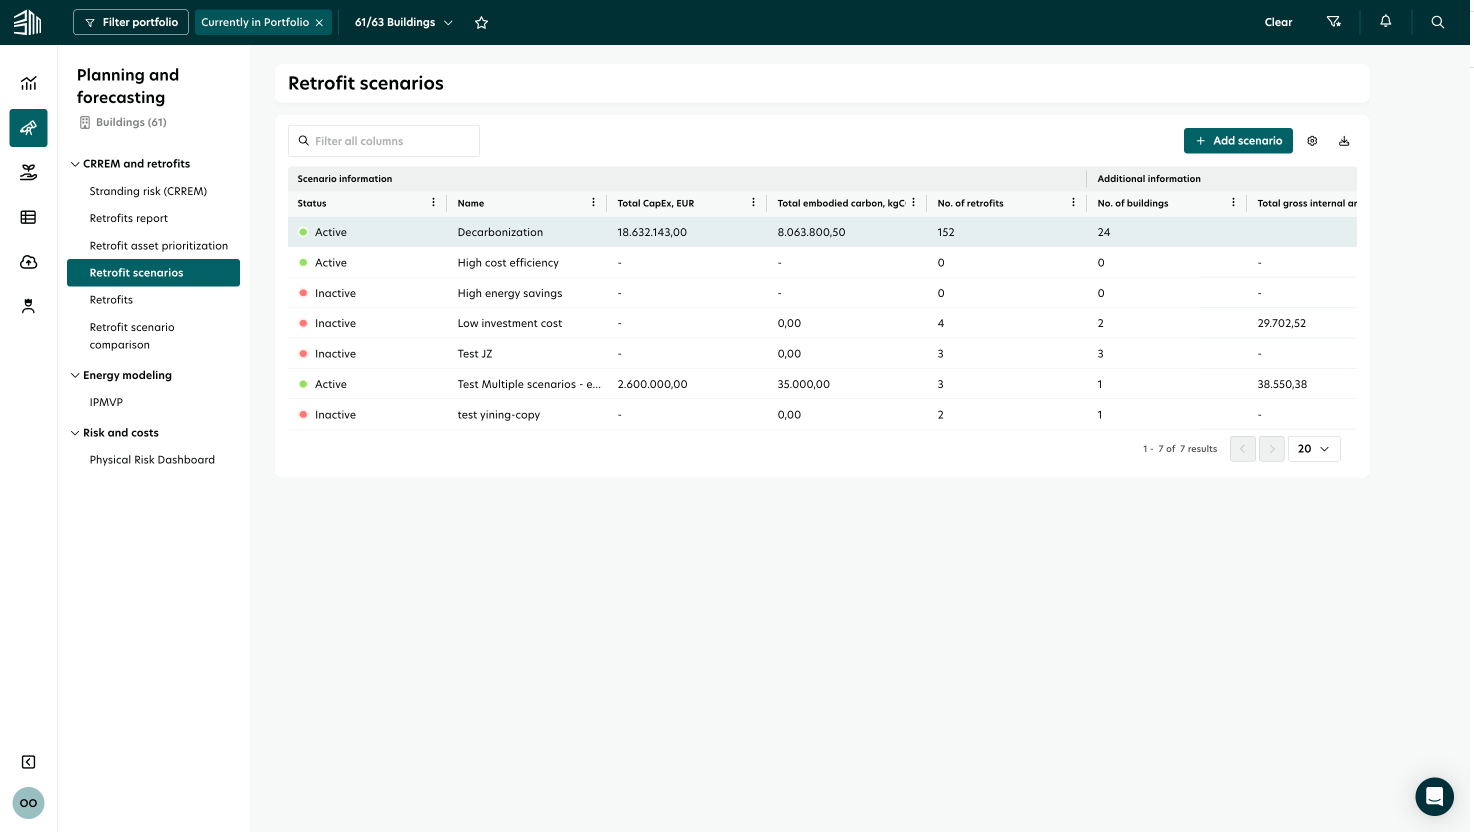Viewport: 1474px width, 834px height.
Task: Select the Decarbonization scenario row
Action: 500,232
